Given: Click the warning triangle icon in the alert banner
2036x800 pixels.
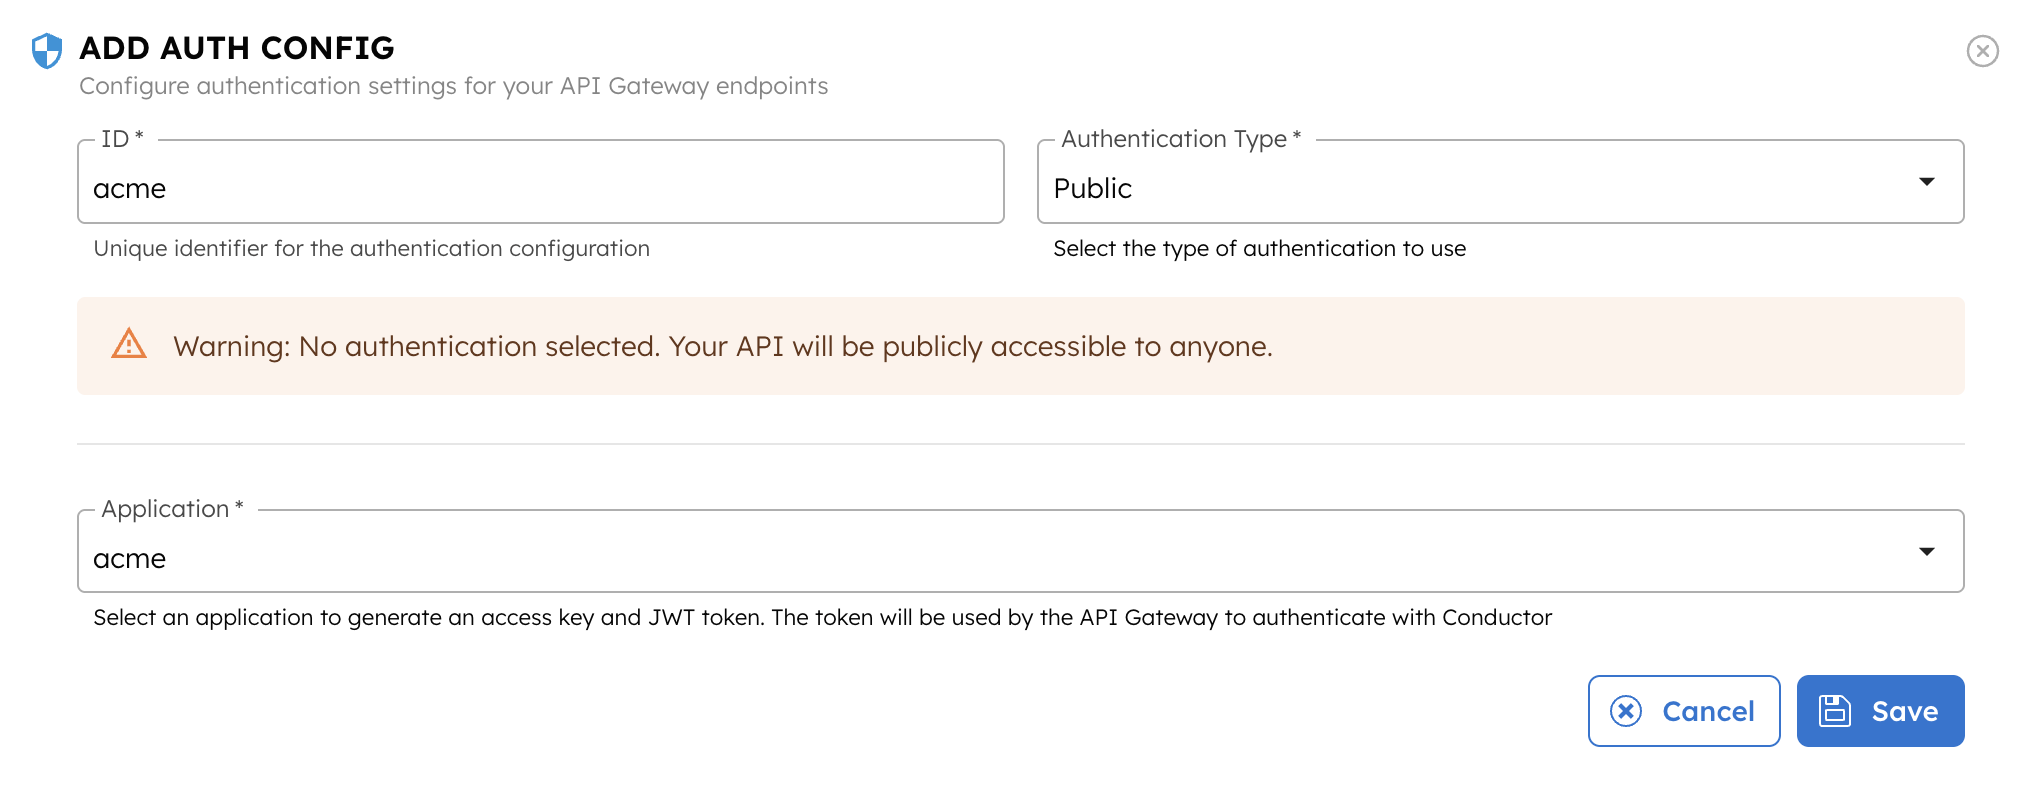Looking at the screenshot, I should point(129,345).
